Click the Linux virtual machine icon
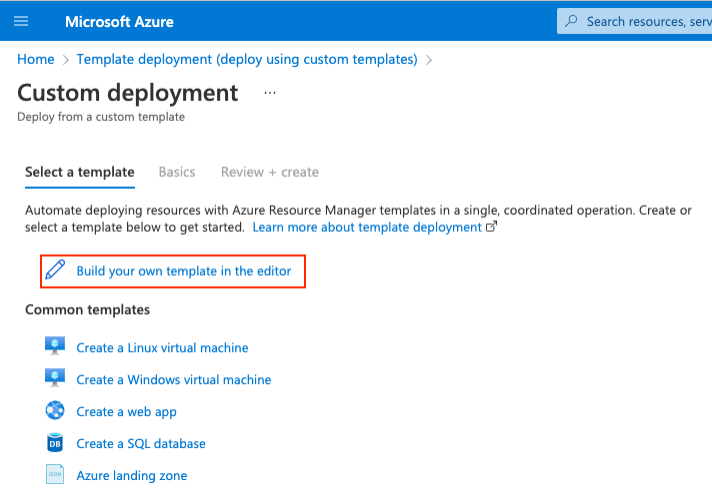This screenshot has width=712, height=494. [55, 346]
